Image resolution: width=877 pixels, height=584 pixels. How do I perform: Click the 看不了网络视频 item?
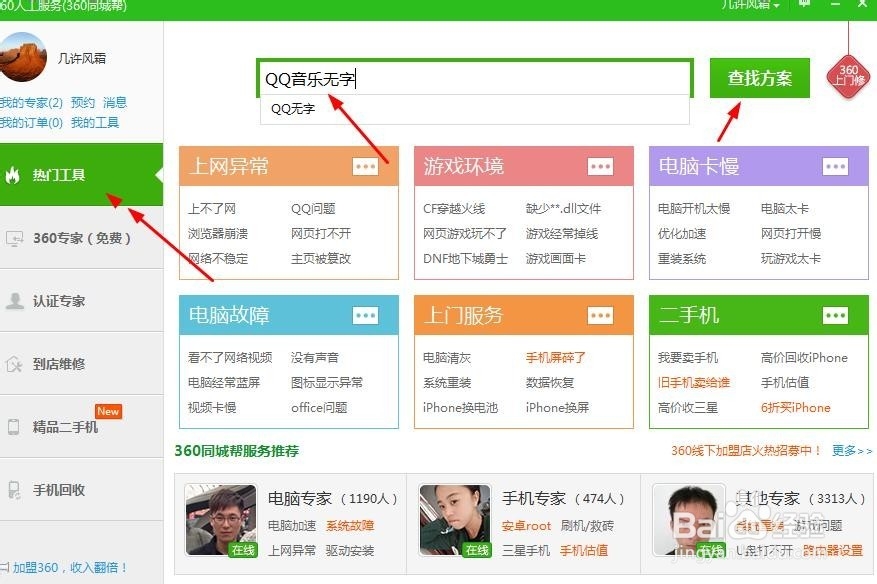coord(230,357)
